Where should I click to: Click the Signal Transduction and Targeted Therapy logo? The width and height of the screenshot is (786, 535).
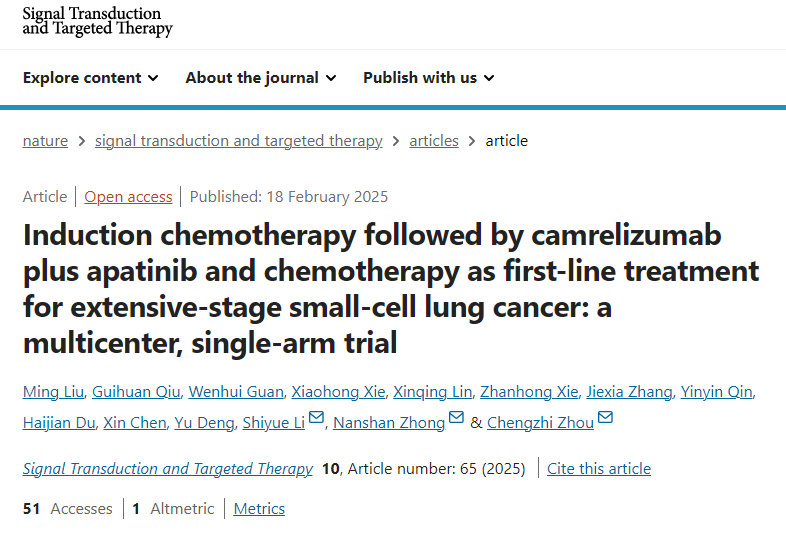tap(97, 21)
